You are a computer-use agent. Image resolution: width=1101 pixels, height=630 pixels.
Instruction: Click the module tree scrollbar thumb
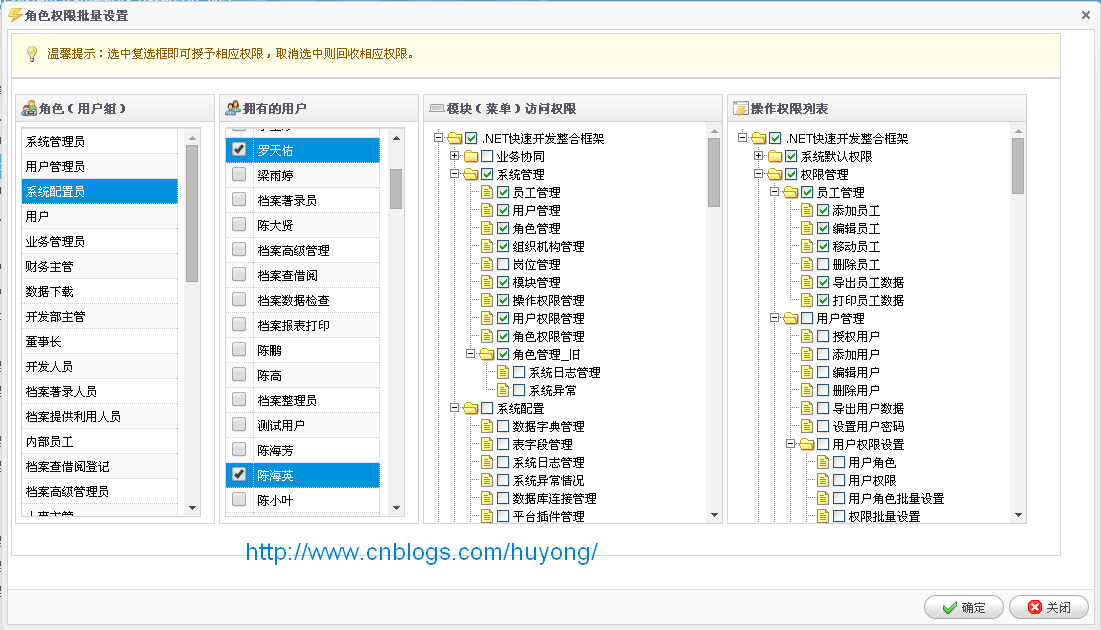[x=714, y=172]
